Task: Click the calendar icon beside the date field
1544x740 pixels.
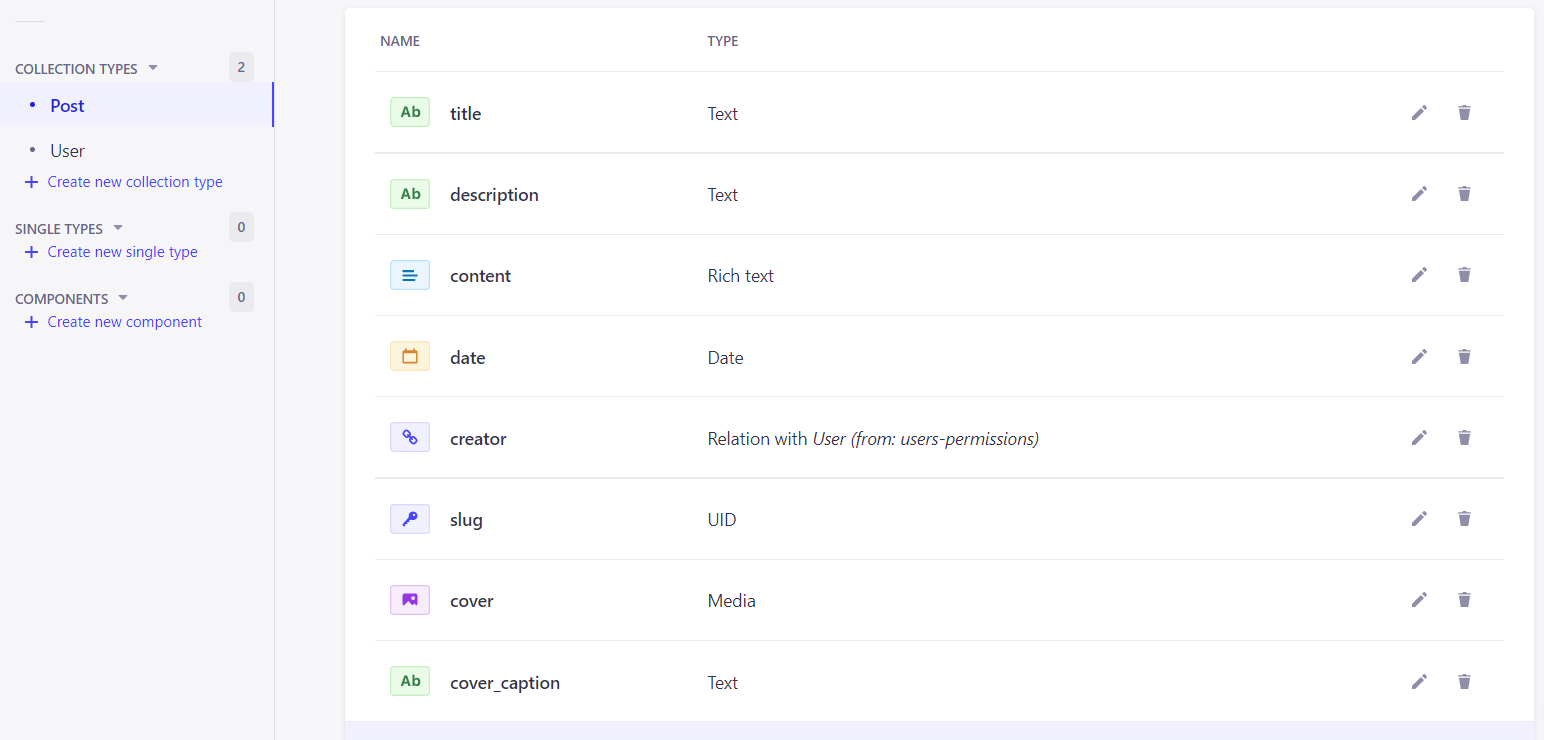Action: [409, 356]
